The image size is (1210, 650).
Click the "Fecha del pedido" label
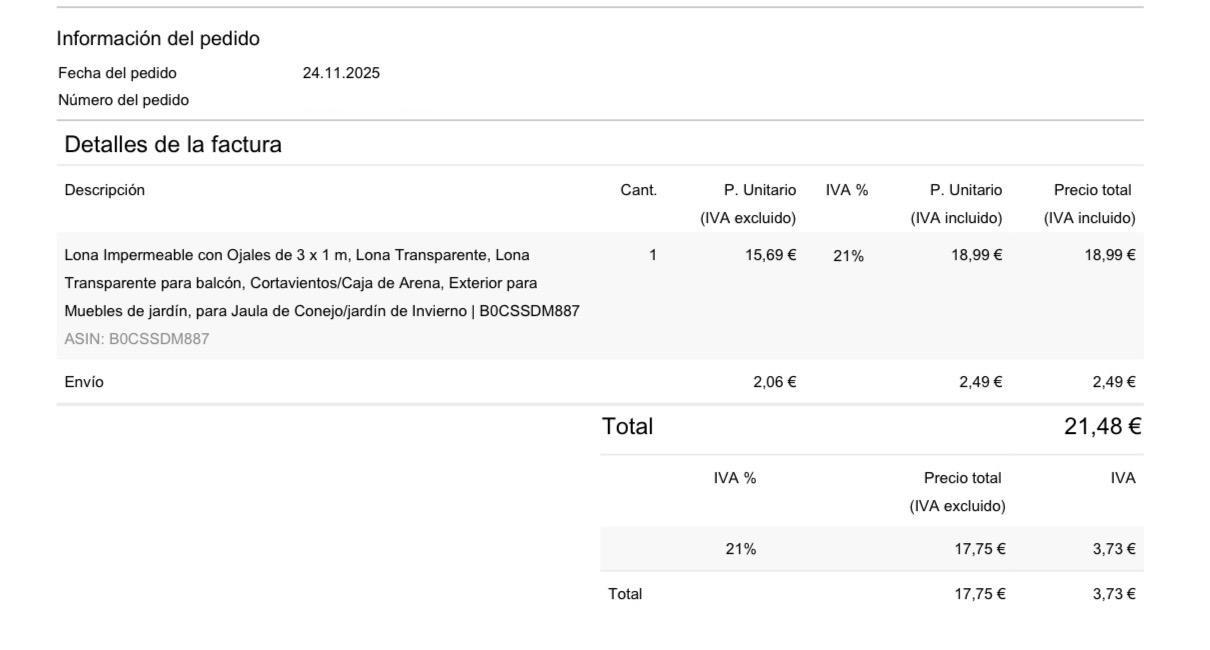click(117, 73)
